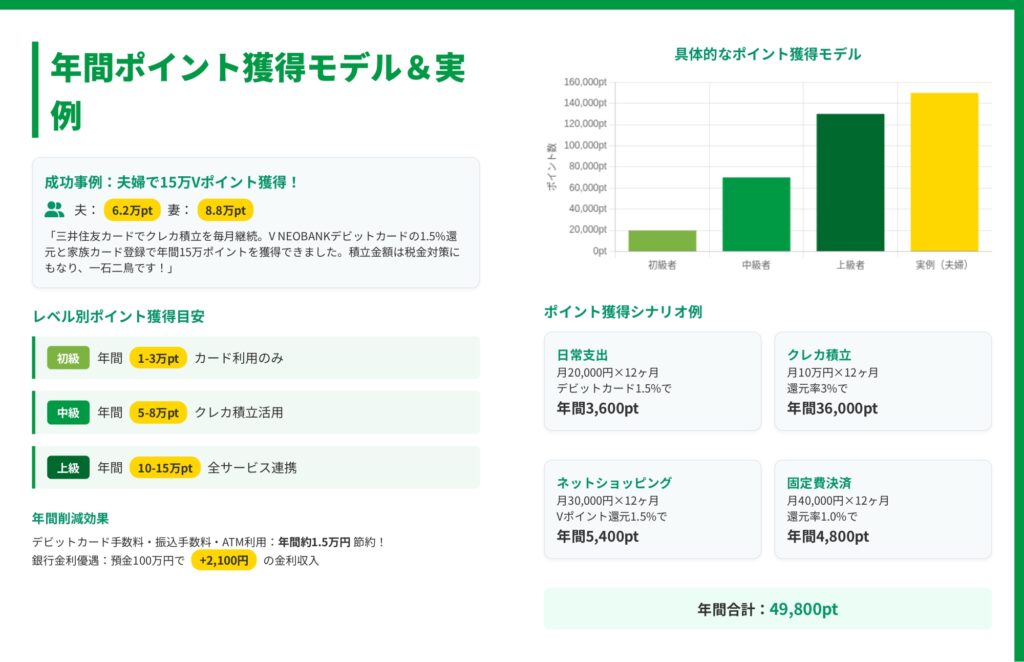This screenshot has height=662, width=1024.
Task: Open the 日常支出 scenario card
Action: [x=652, y=381]
